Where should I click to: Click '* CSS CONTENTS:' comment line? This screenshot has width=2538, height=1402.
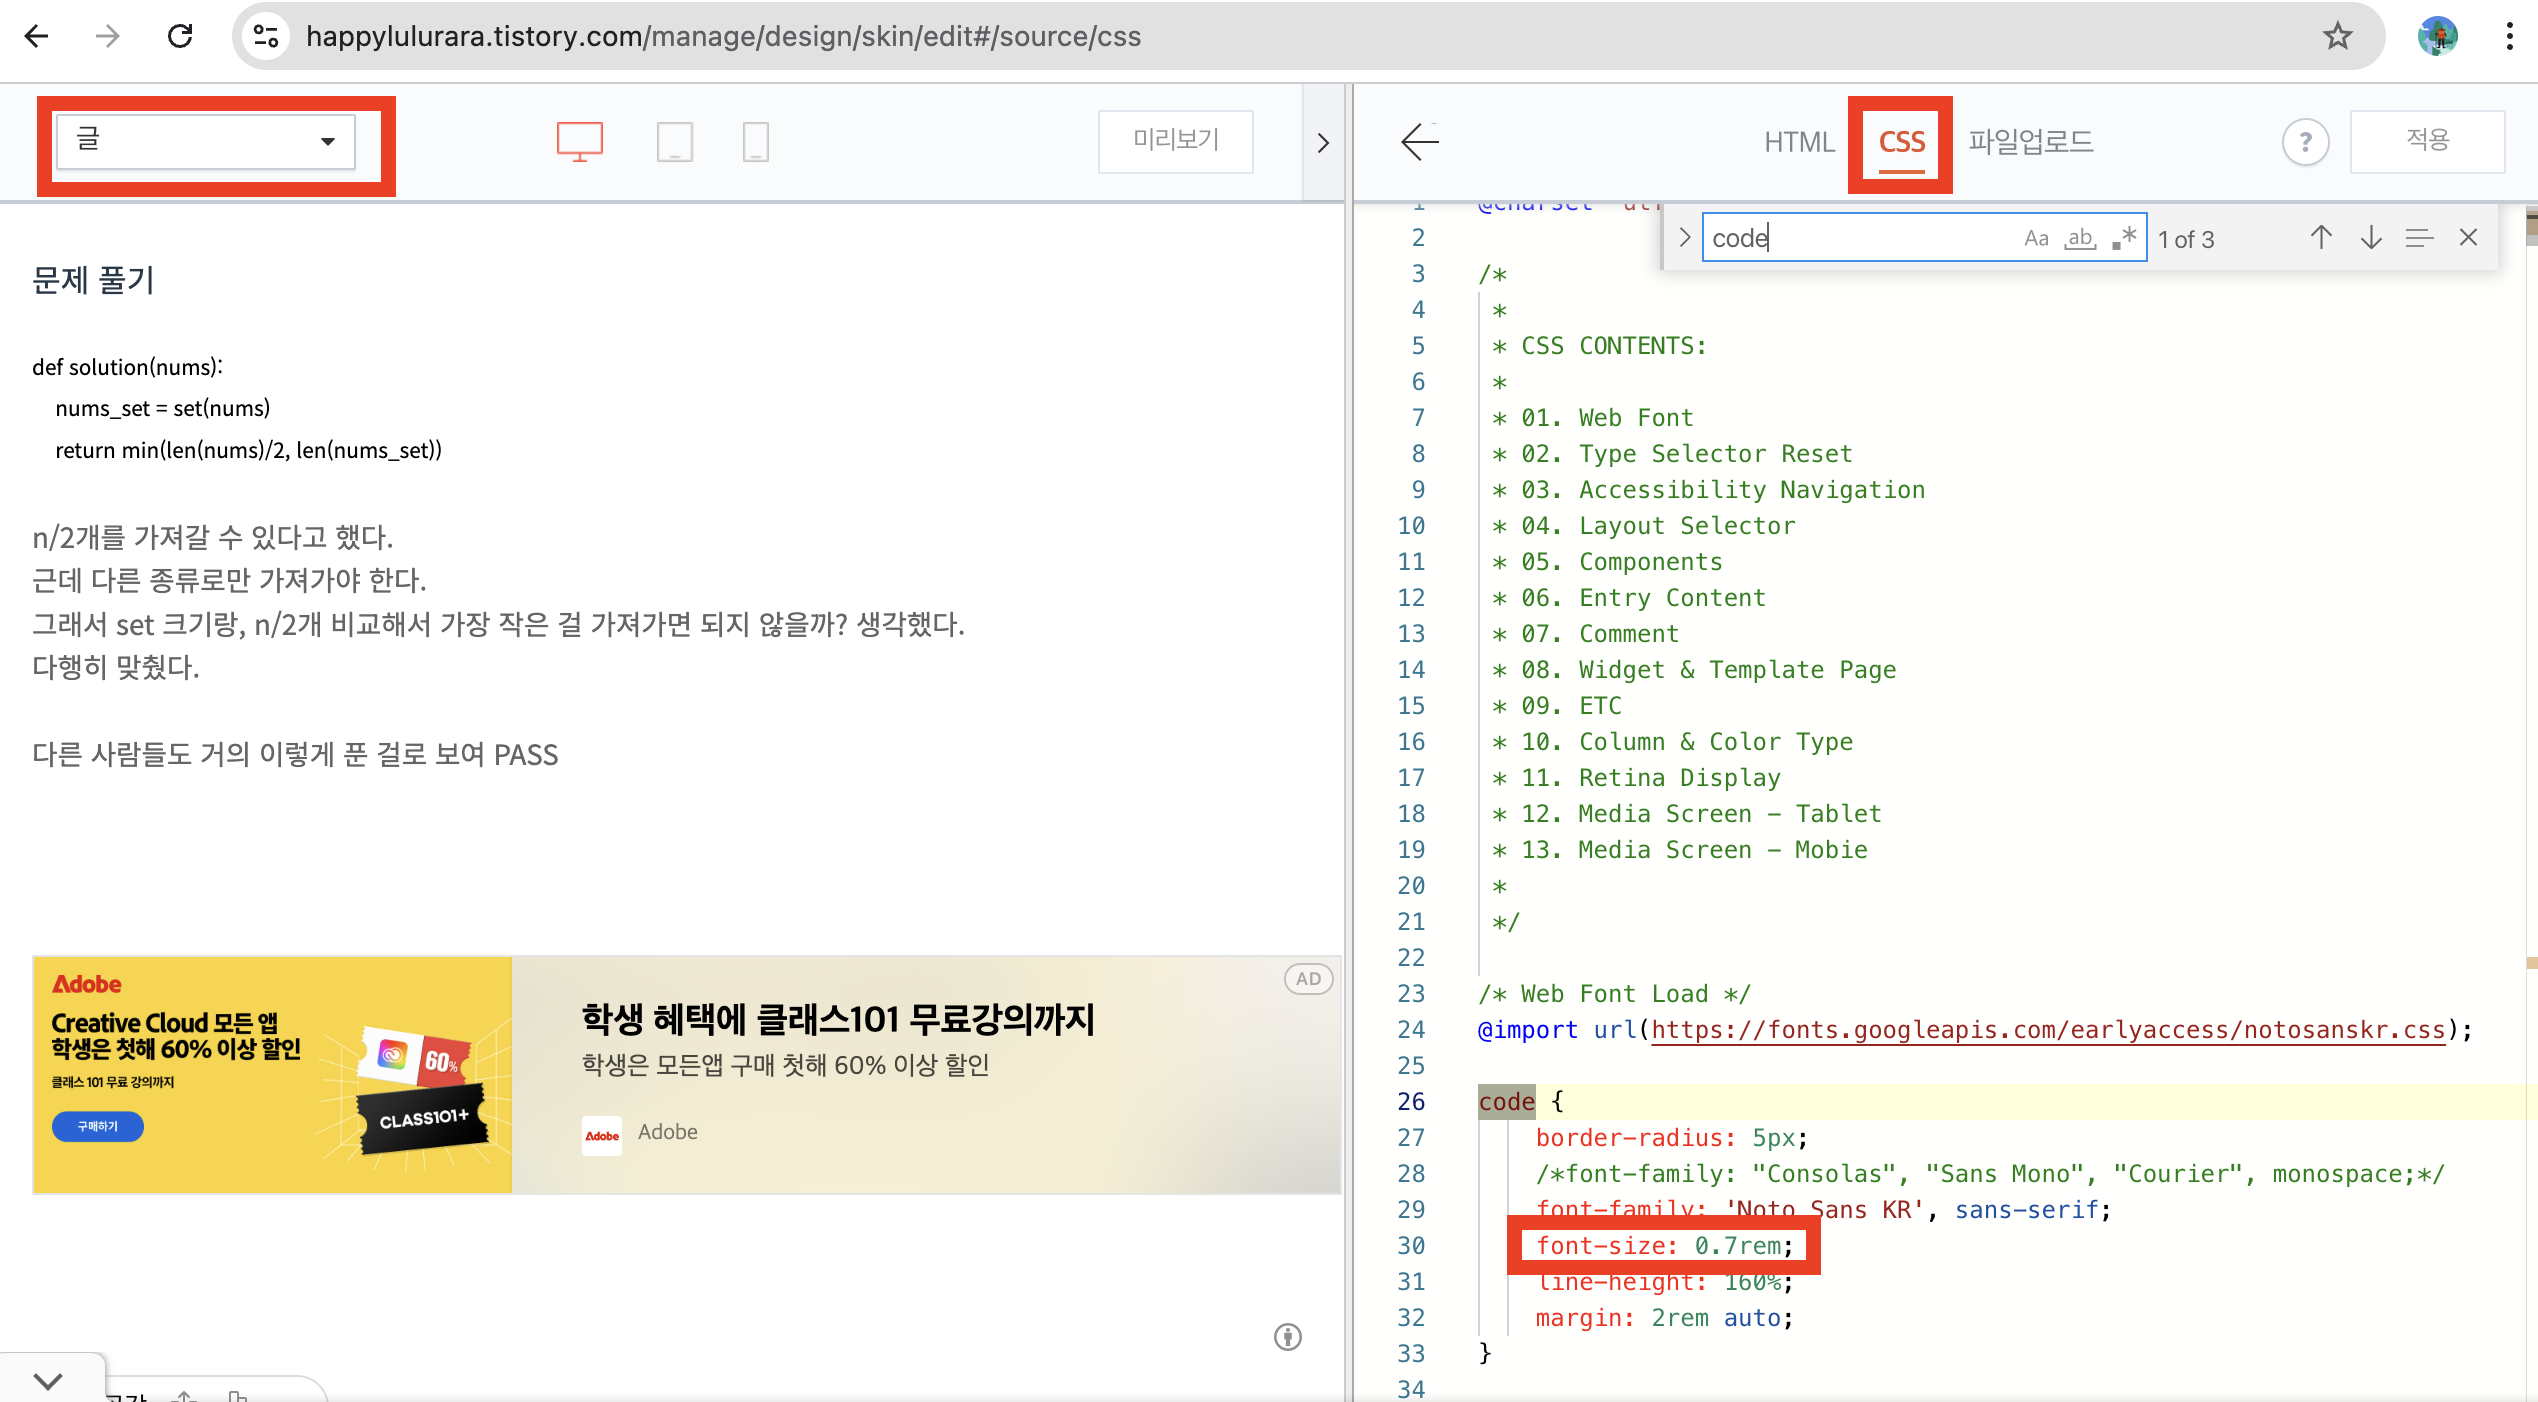click(1599, 346)
